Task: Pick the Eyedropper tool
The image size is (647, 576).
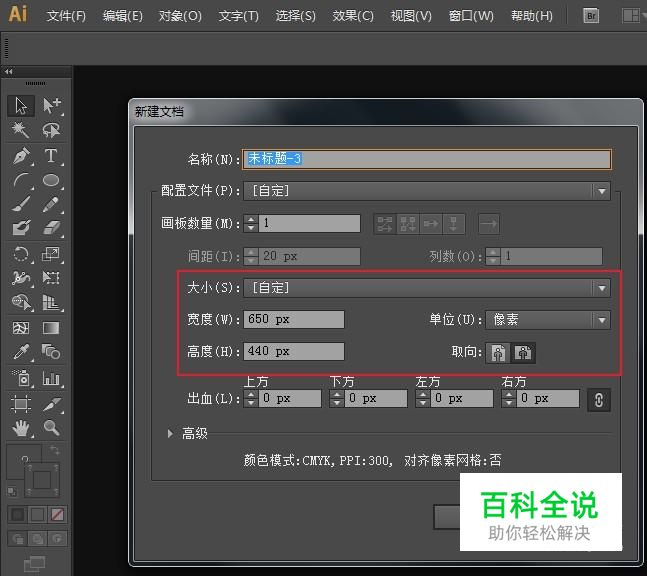Action: pos(21,352)
